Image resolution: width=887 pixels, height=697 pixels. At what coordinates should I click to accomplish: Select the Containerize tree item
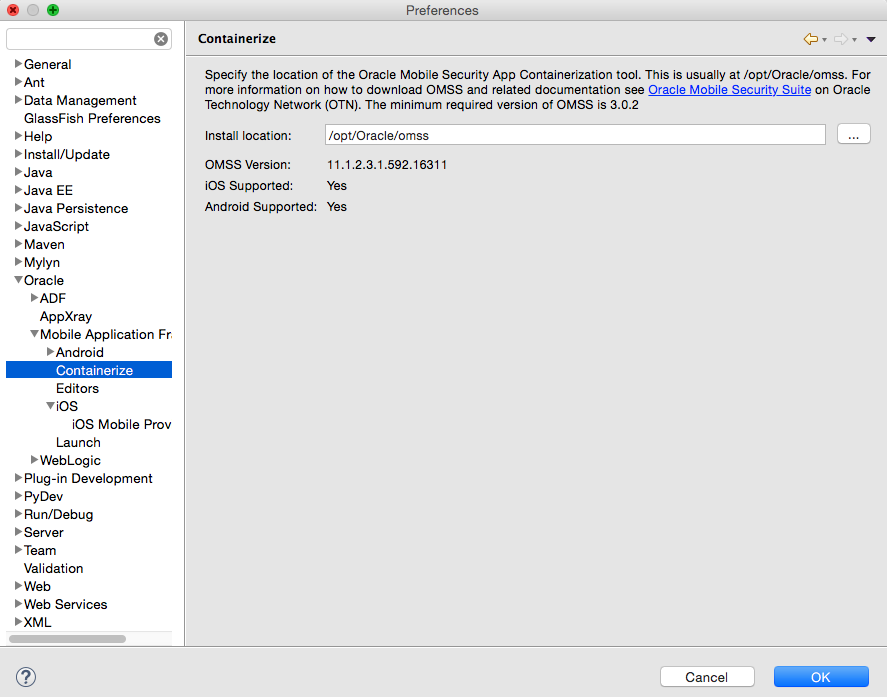click(89, 370)
